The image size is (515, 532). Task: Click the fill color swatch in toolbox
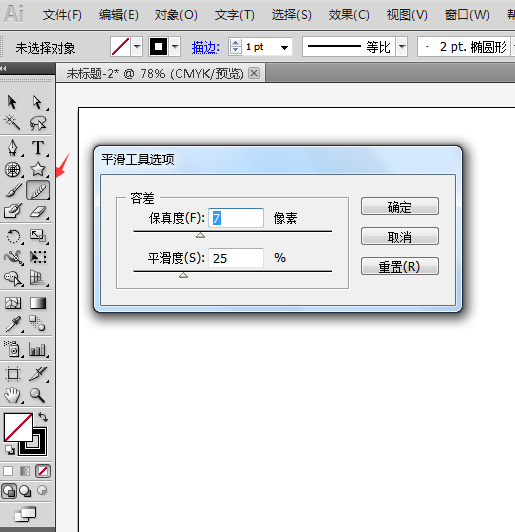(18, 427)
